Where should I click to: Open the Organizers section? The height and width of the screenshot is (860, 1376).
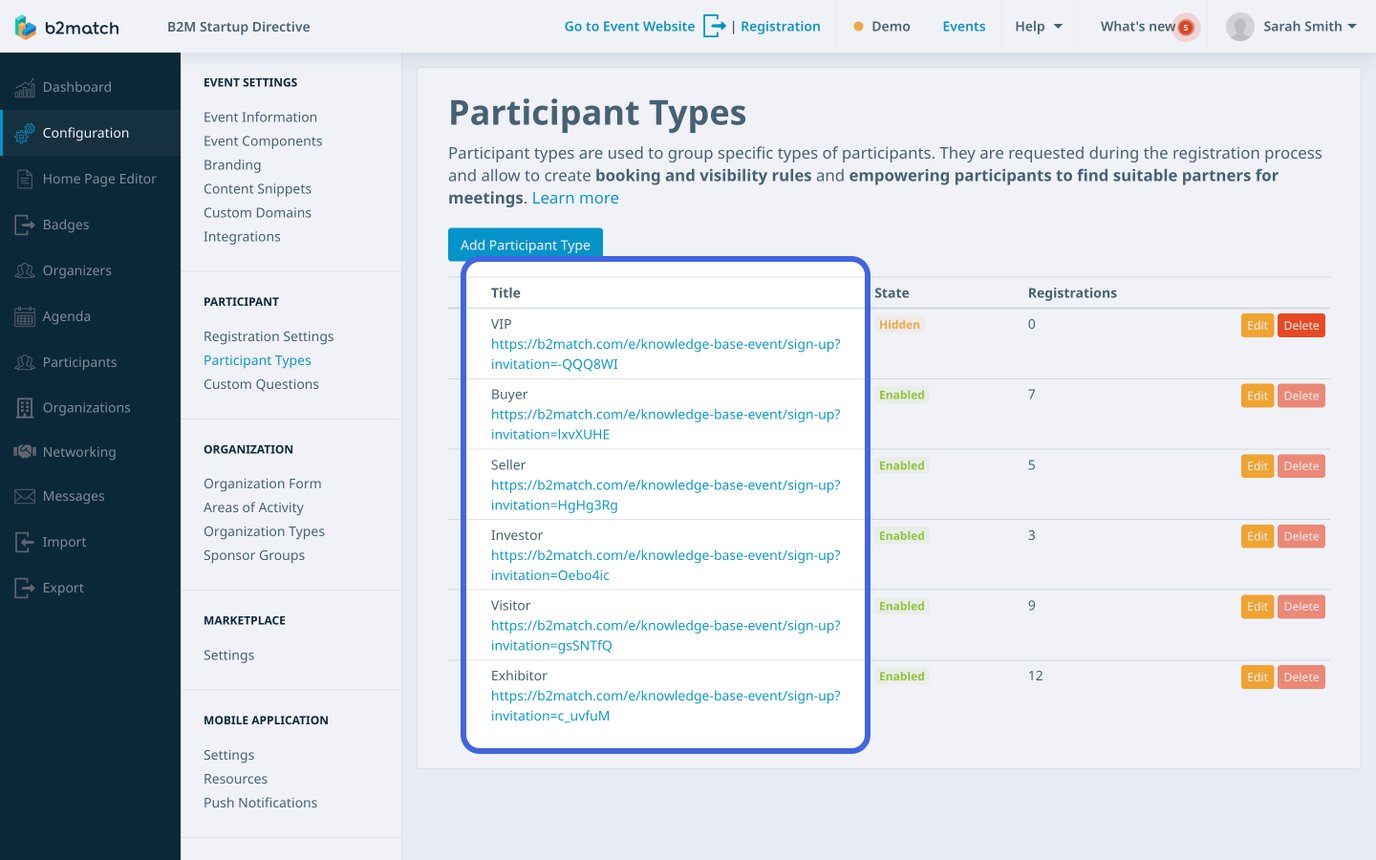click(x=78, y=270)
